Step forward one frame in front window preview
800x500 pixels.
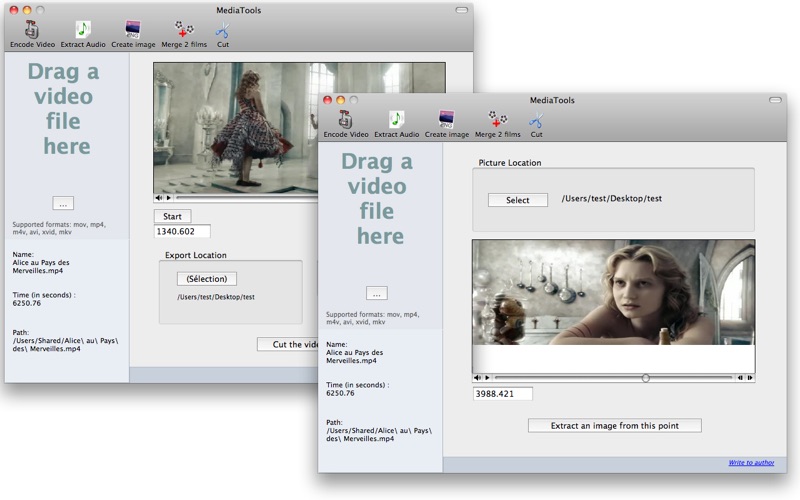point(750,378)
